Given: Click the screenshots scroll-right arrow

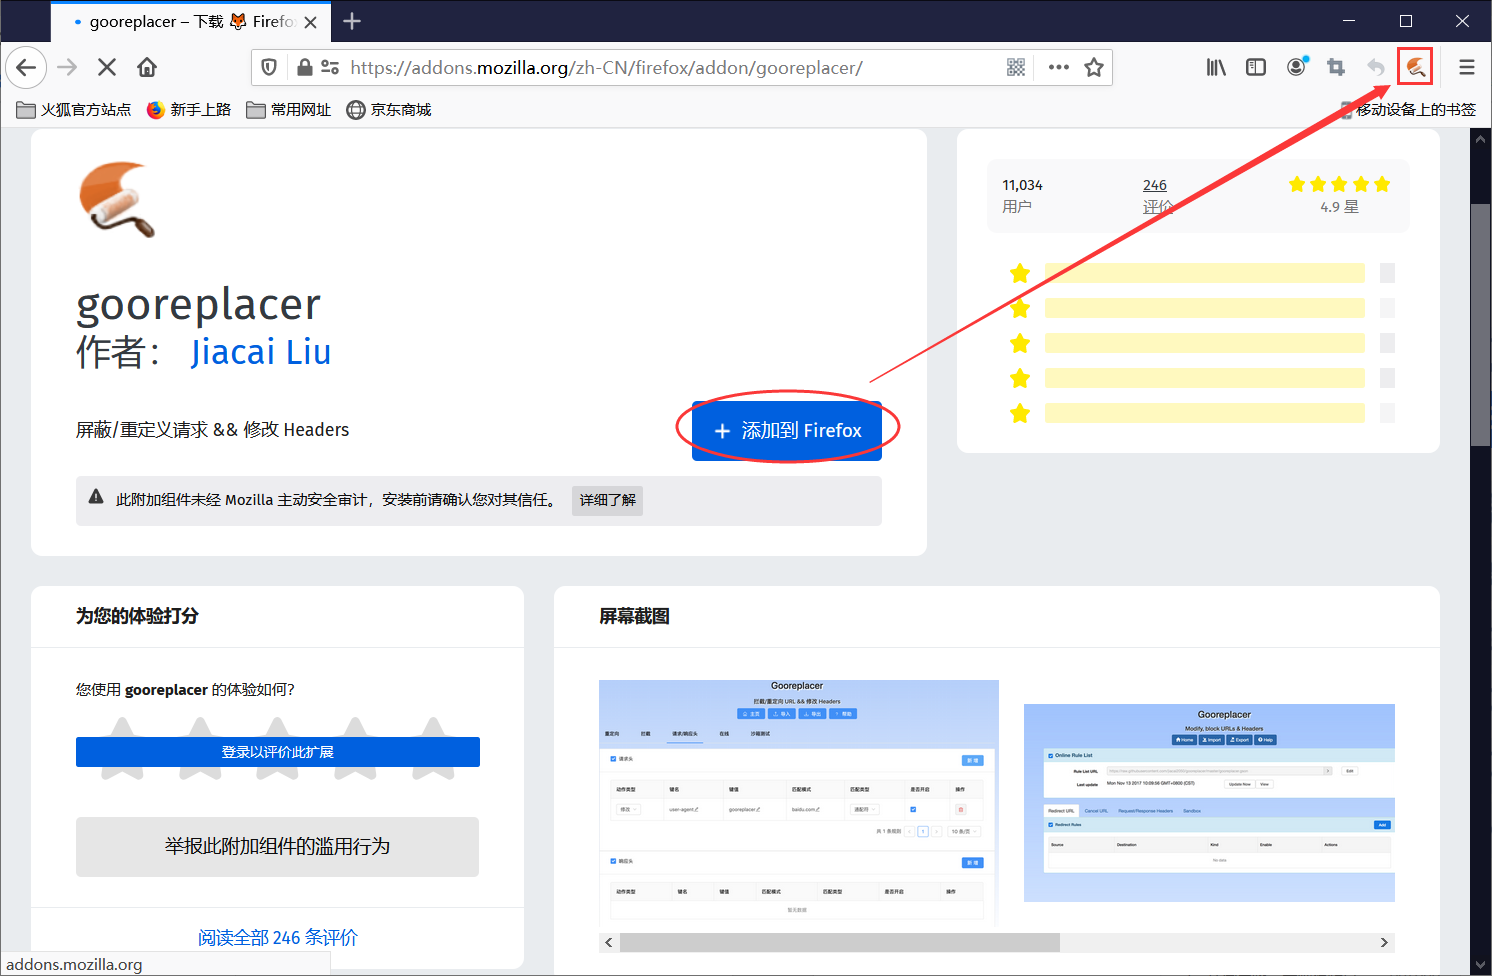Looking at the screenshot, I should [x=1384, y=943].
